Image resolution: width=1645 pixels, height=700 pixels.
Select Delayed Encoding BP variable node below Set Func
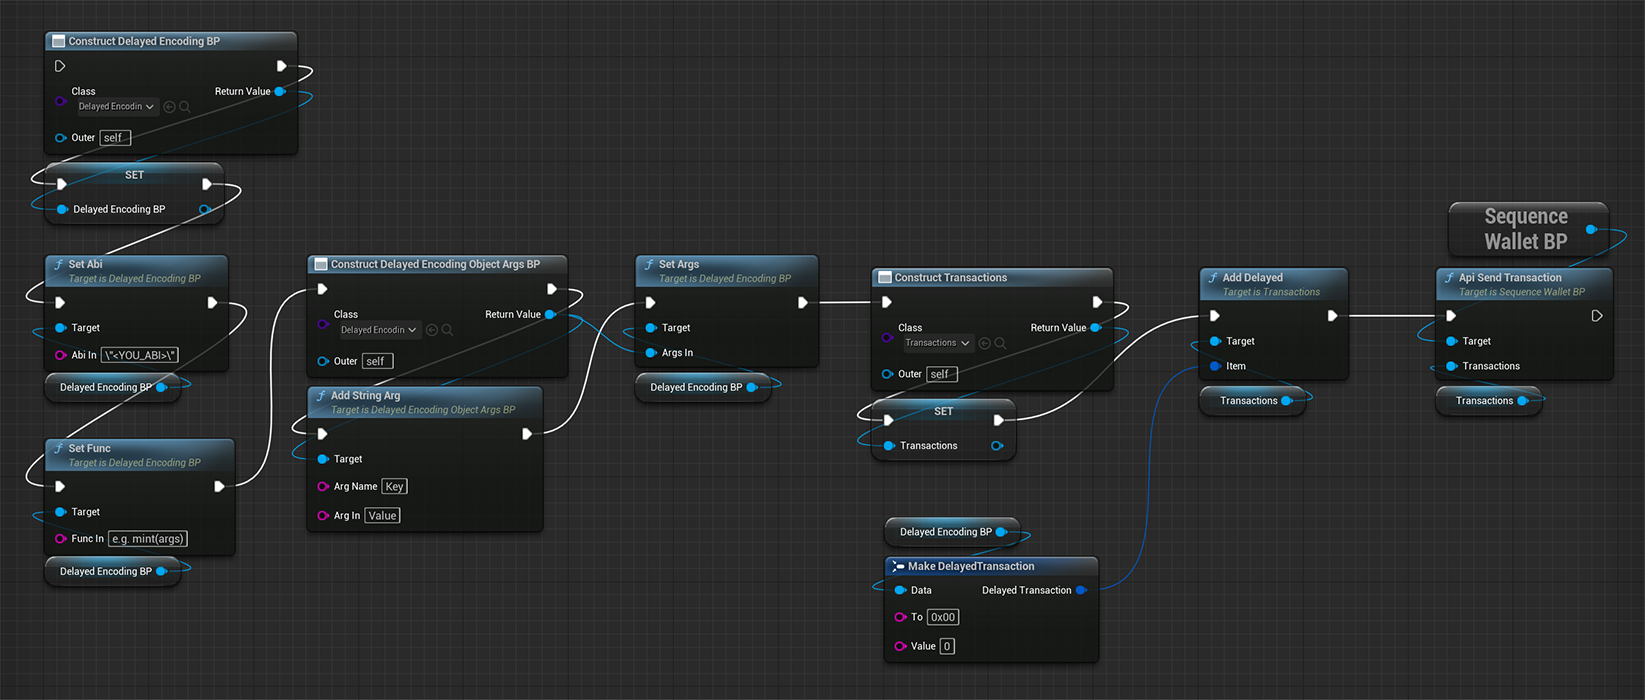112,571
